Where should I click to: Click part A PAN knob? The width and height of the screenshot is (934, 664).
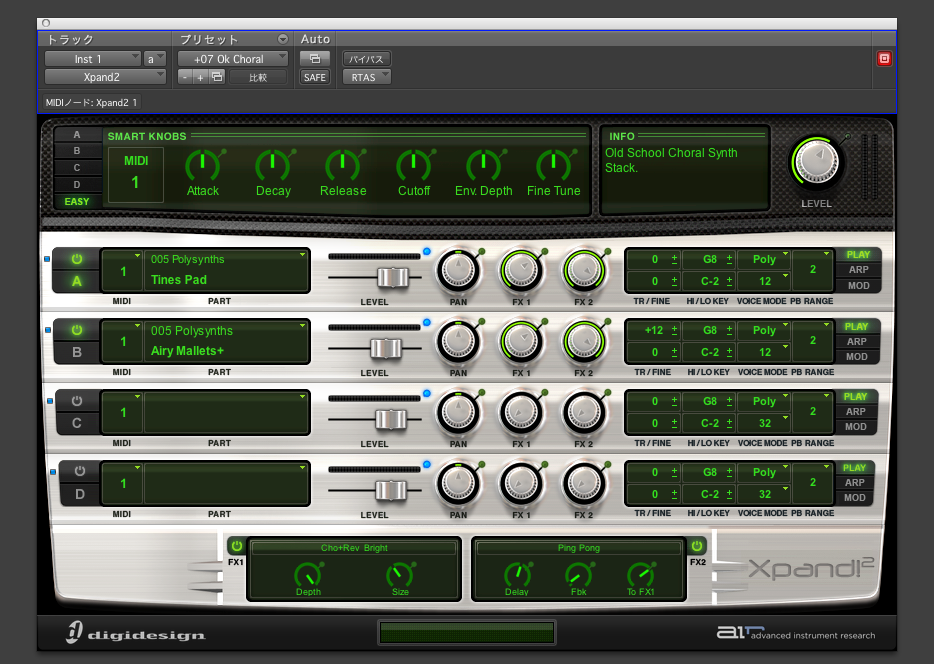(x=458, y=272)
